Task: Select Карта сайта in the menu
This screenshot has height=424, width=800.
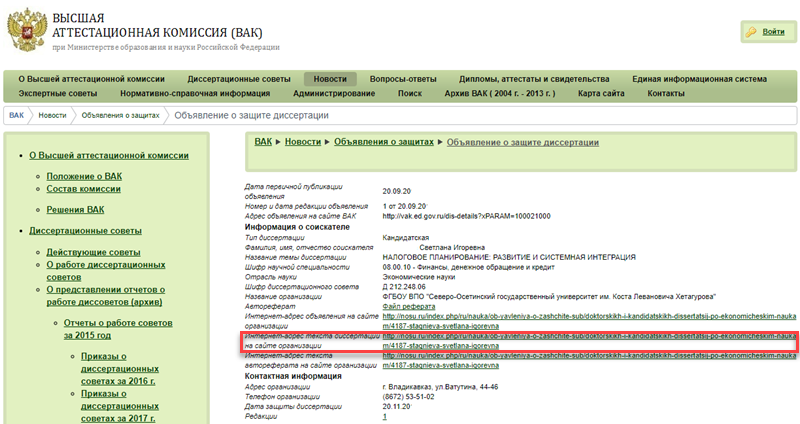Action: [601, 93]
